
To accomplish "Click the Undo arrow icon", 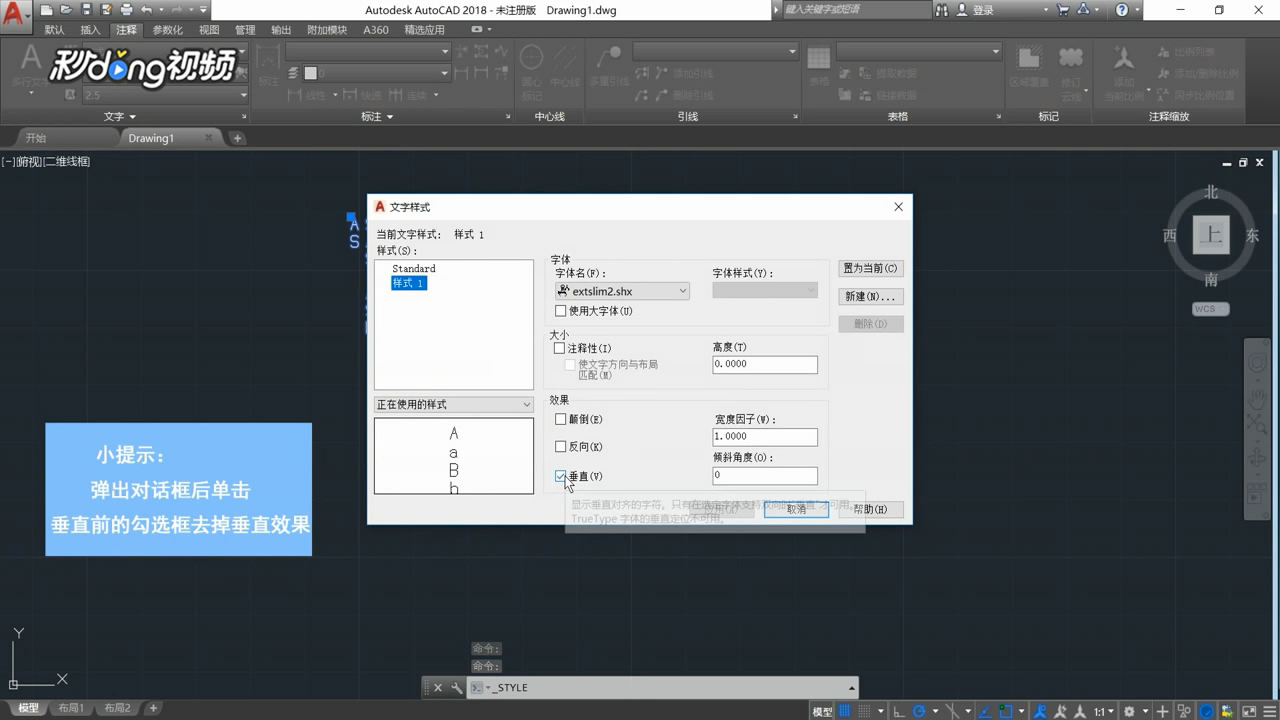I will (147, 10).
